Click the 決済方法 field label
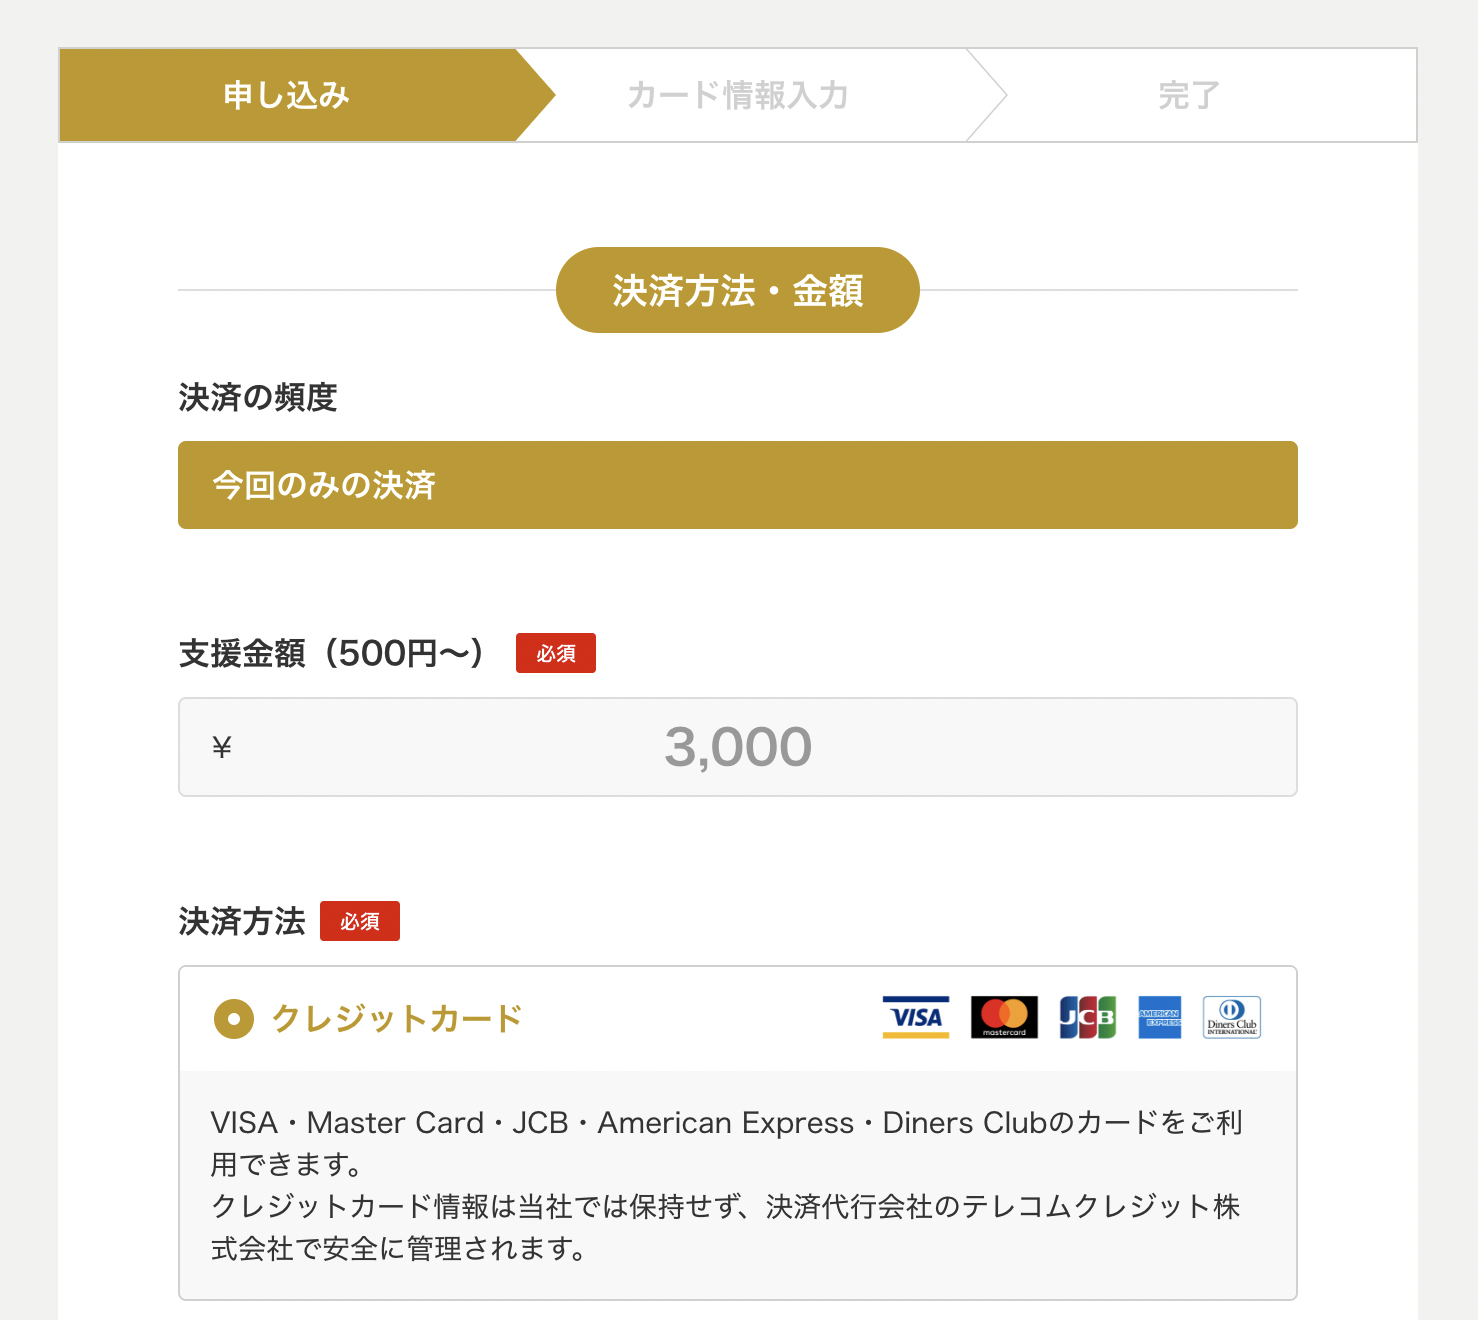Image resolution: width=1478 pixels, height=1320 pixels. 242,921
